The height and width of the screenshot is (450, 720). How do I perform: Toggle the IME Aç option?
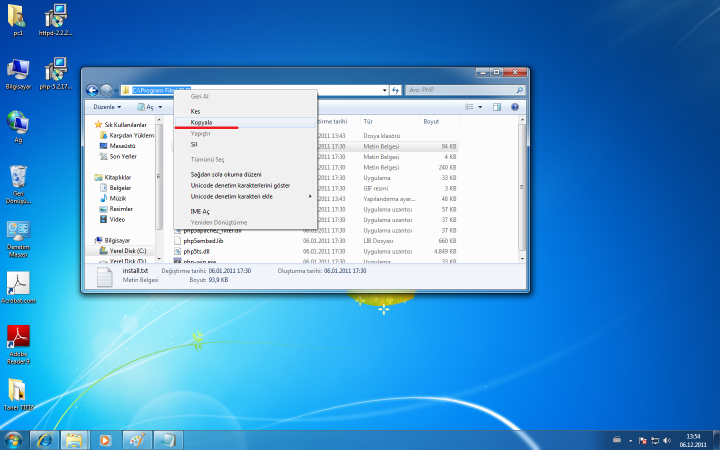[x=200, y=211]
